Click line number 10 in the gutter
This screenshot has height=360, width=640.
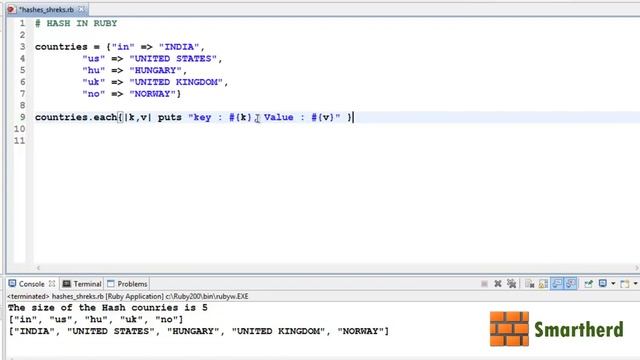click(x=19, y=129)
